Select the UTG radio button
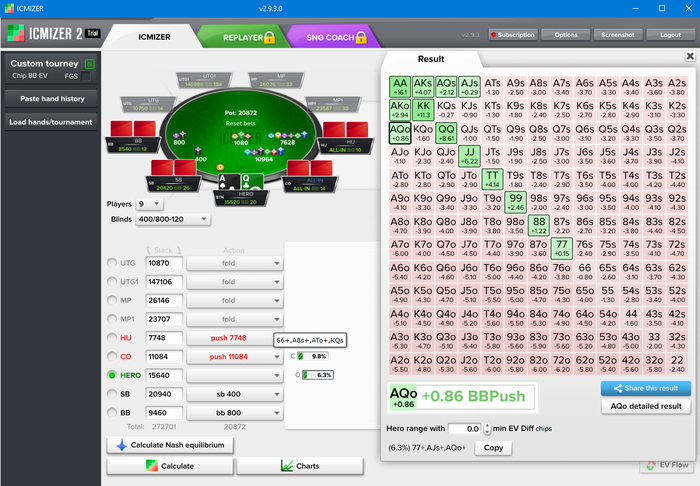 coord(112,263)
